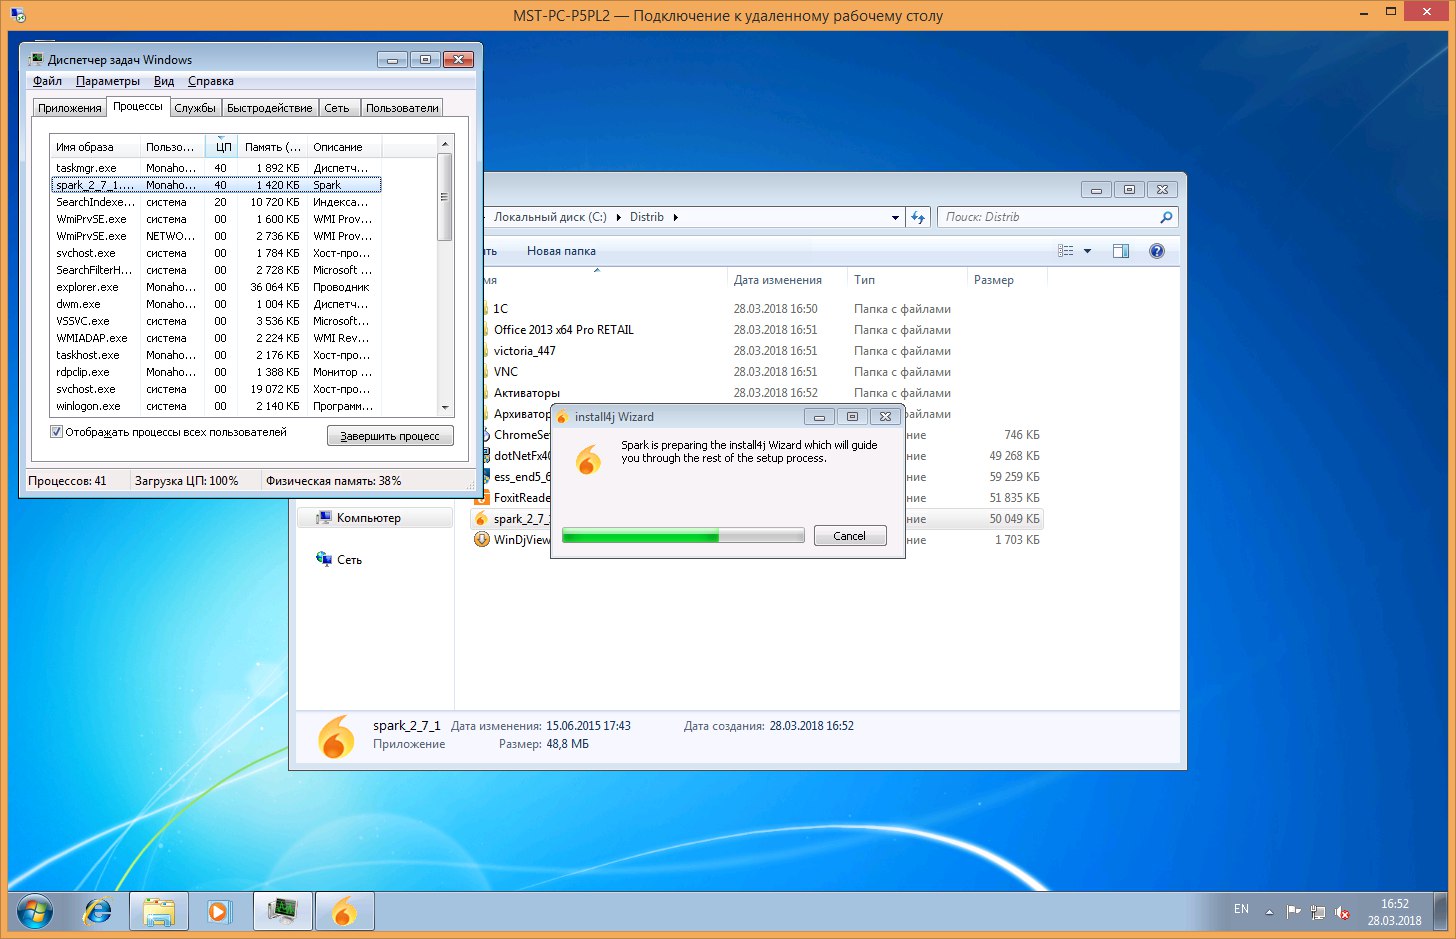The height and width of the screenshot is (939, 1456).
Task: Click Distrib in the address breadcrumb
Action: coord(647,217)
